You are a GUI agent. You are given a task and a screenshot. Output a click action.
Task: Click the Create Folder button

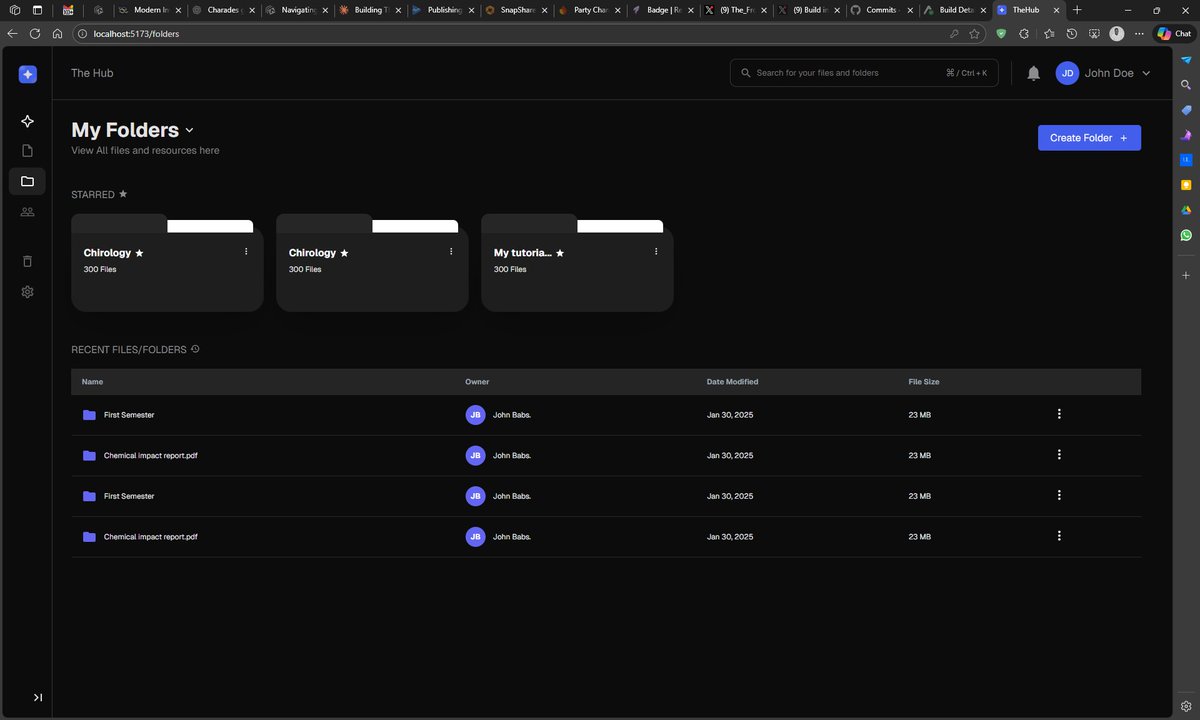[x=1089, y=138]
